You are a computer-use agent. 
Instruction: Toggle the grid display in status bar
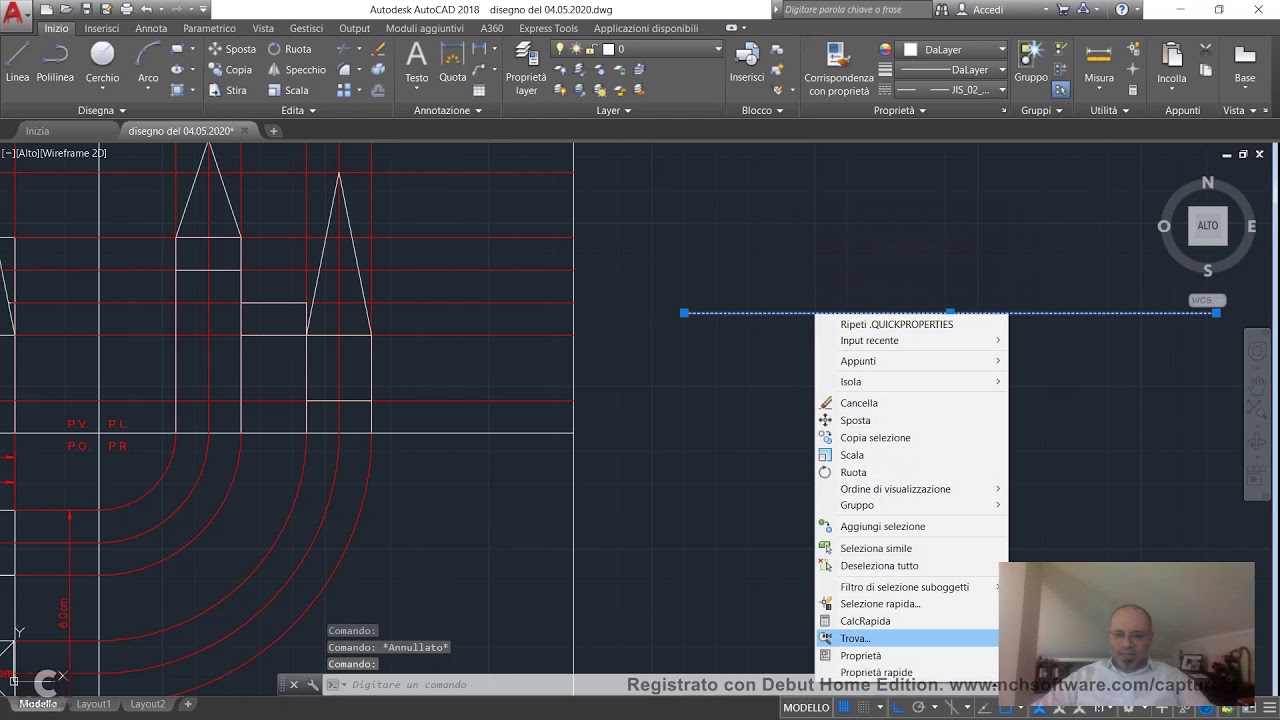tap(844, 707)
